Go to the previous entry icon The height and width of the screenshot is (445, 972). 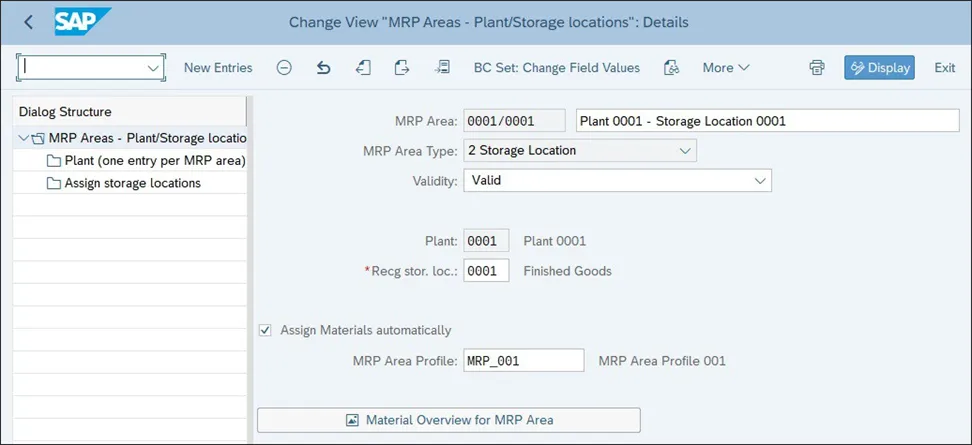(x=363, y=68)
